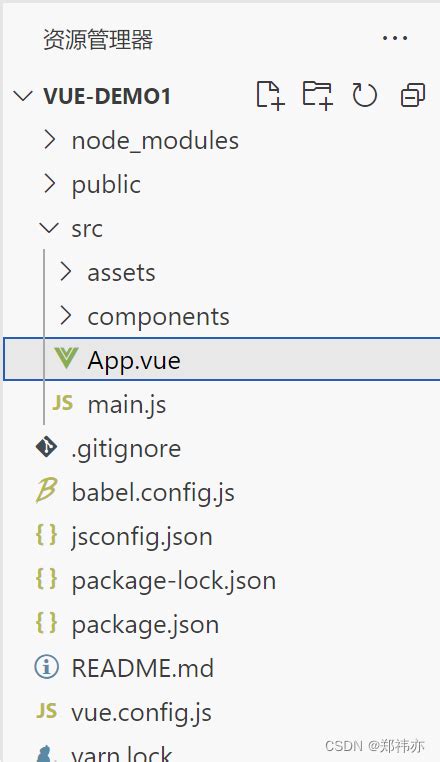Click the info icon beside README.md
Image resolution: width=440 pixels, height=762 pixels.
(47, 667)
